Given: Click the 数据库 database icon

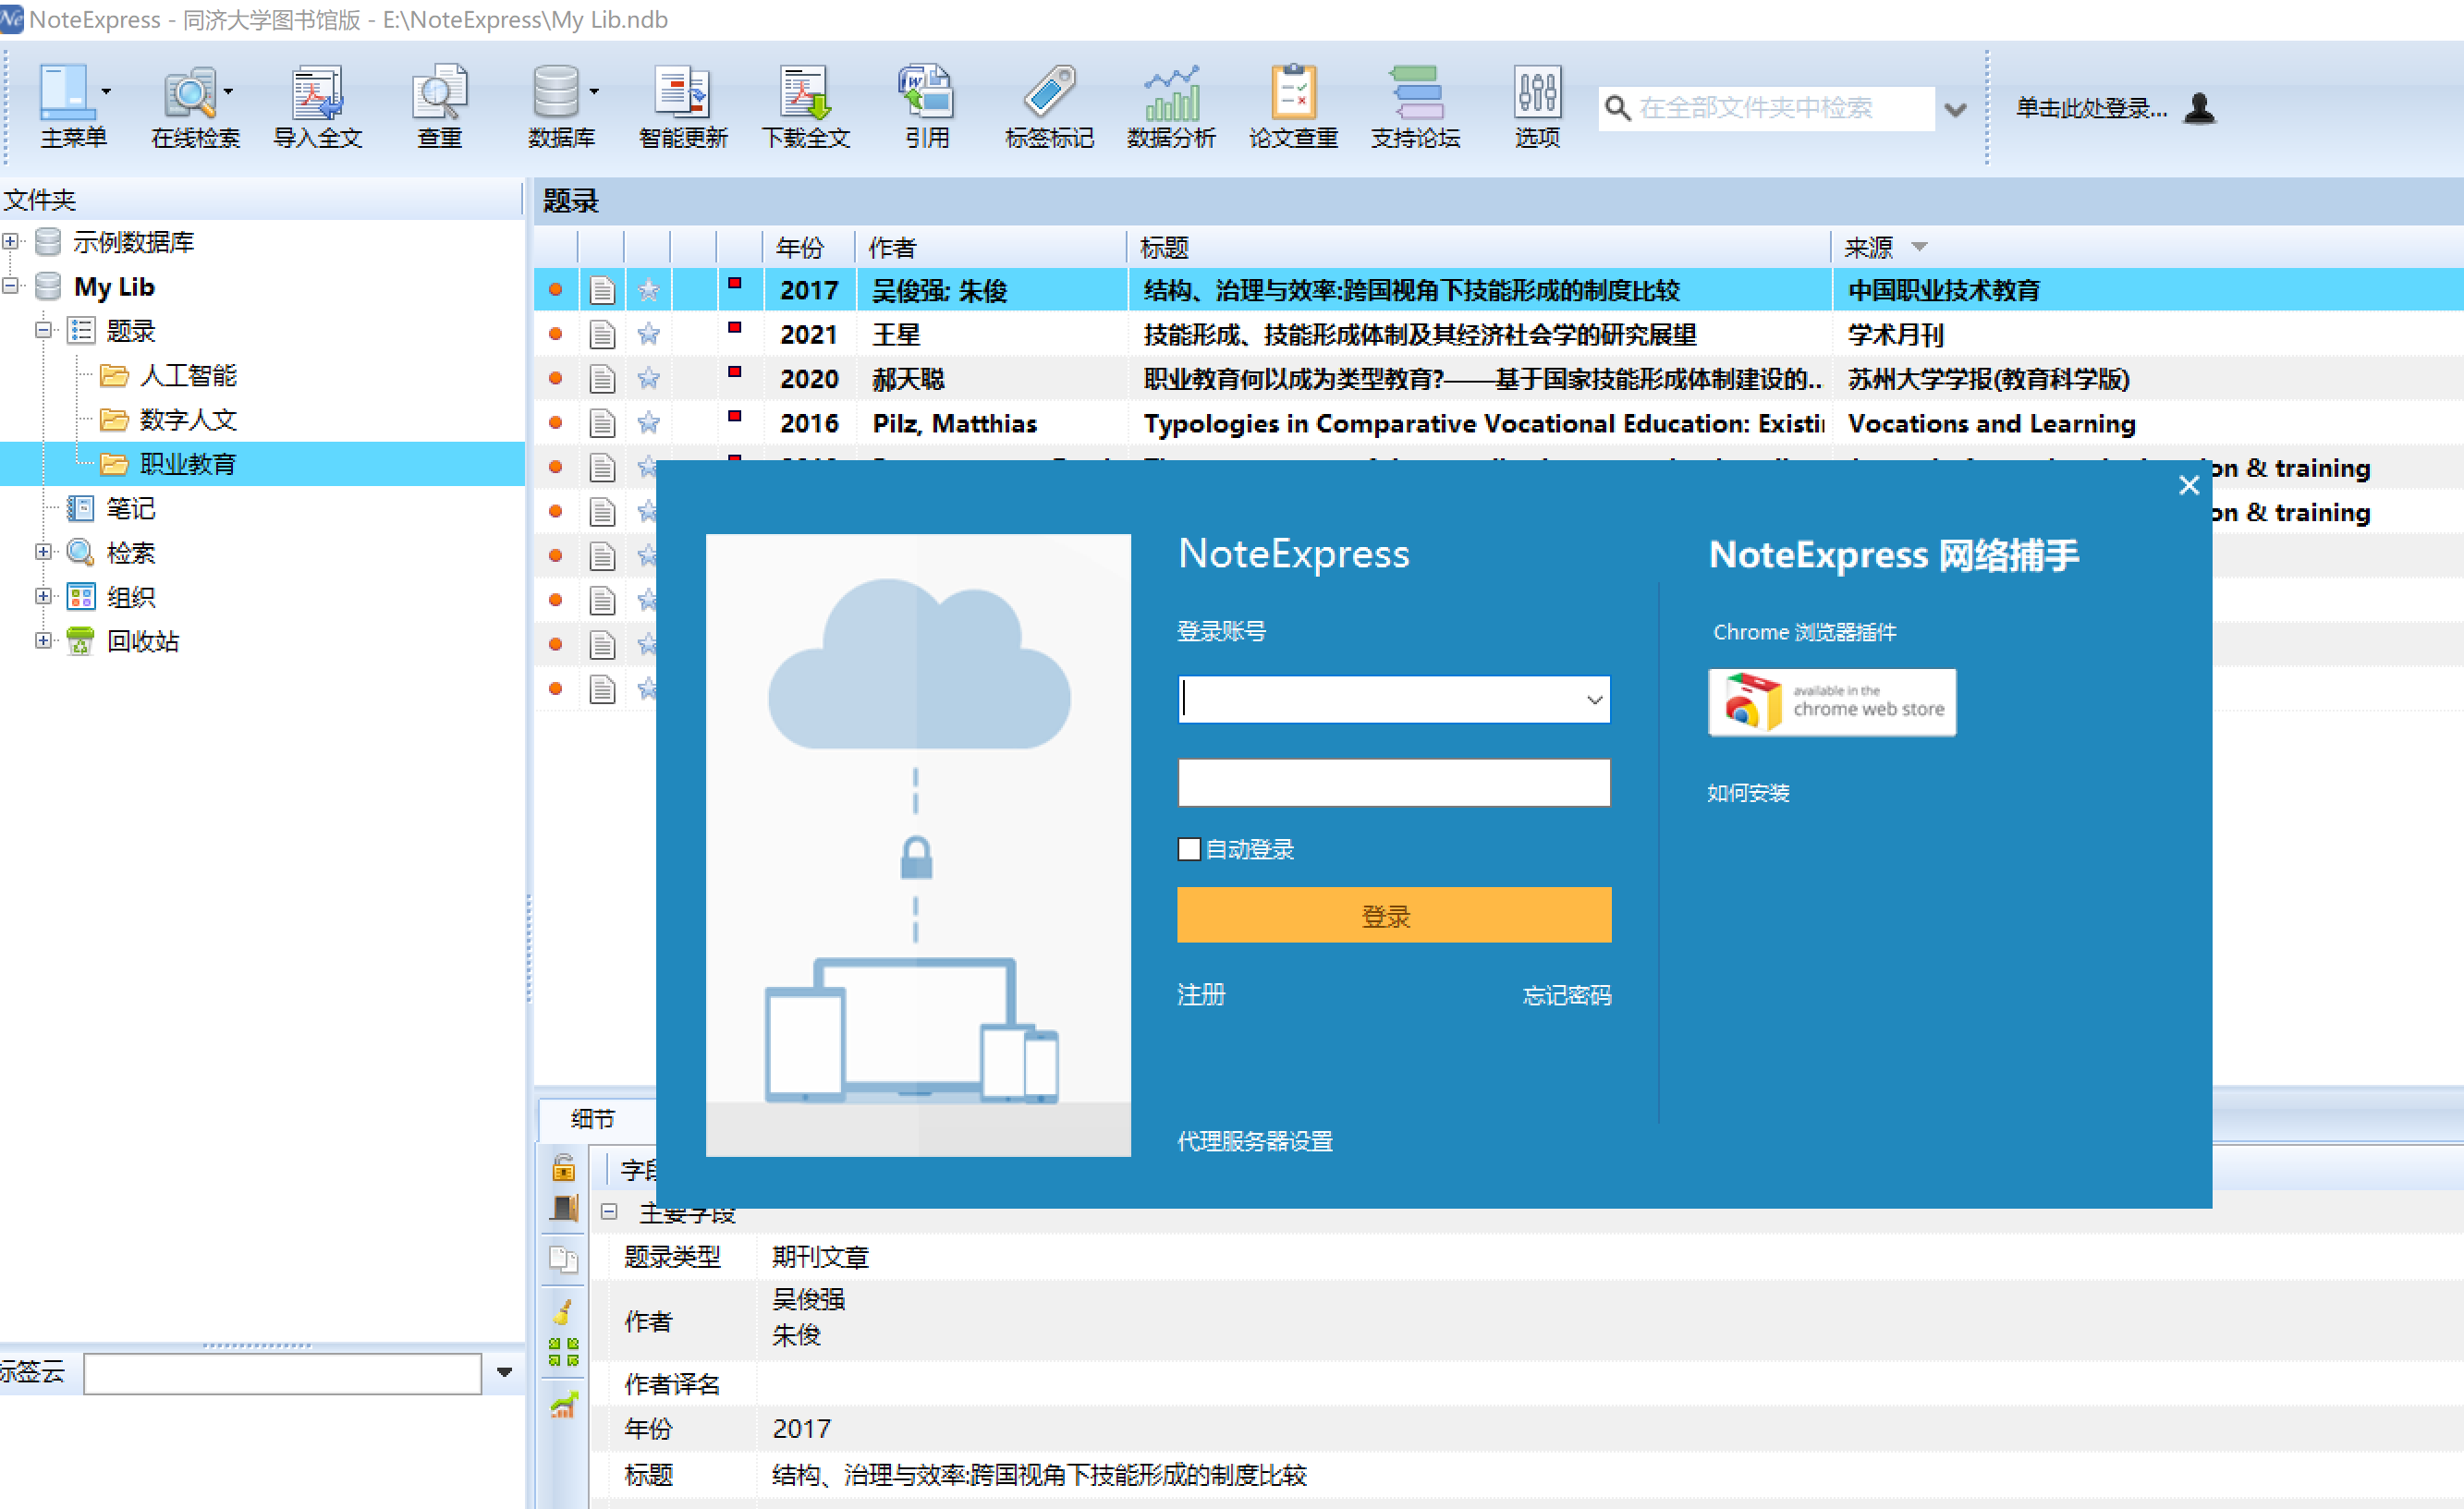Looking at the screenshot, I should pos(555,92).
